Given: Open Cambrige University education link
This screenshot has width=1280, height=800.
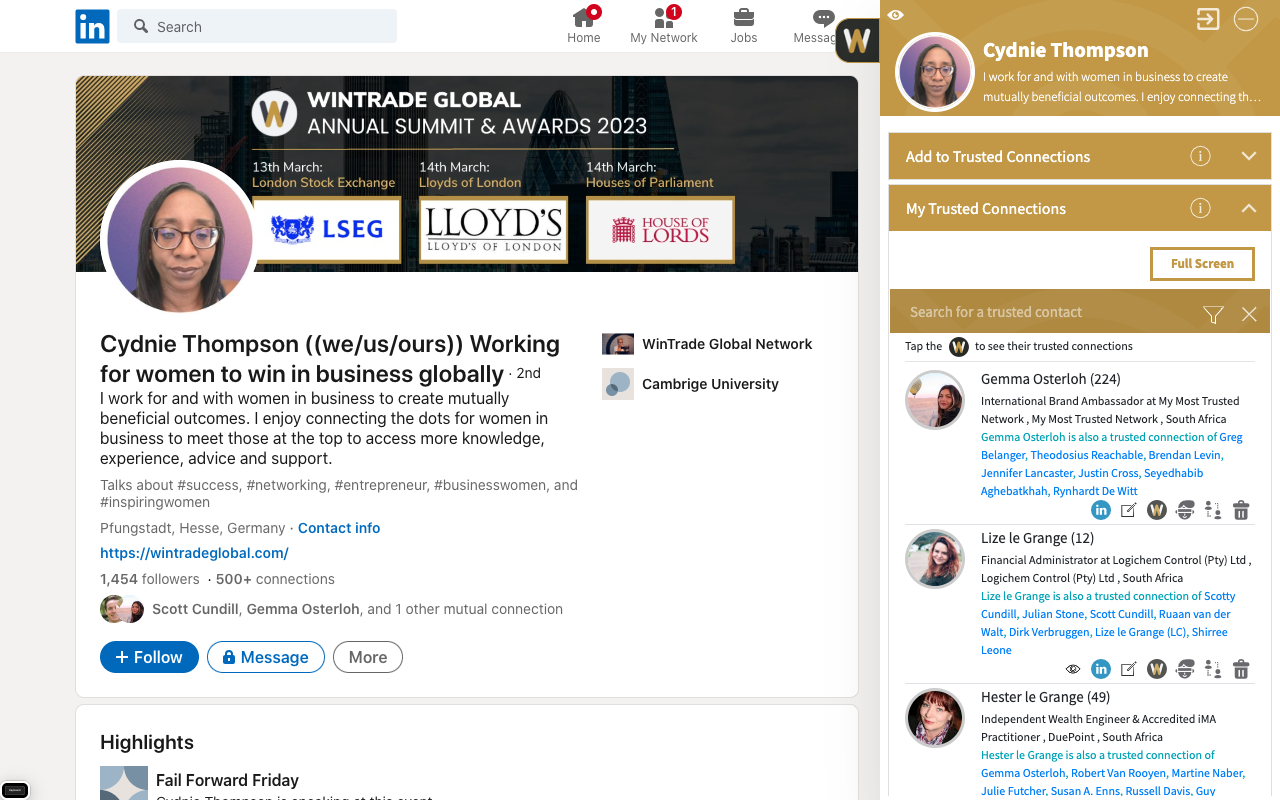Looking at the screenshot, I should click(x=690, y=384).
